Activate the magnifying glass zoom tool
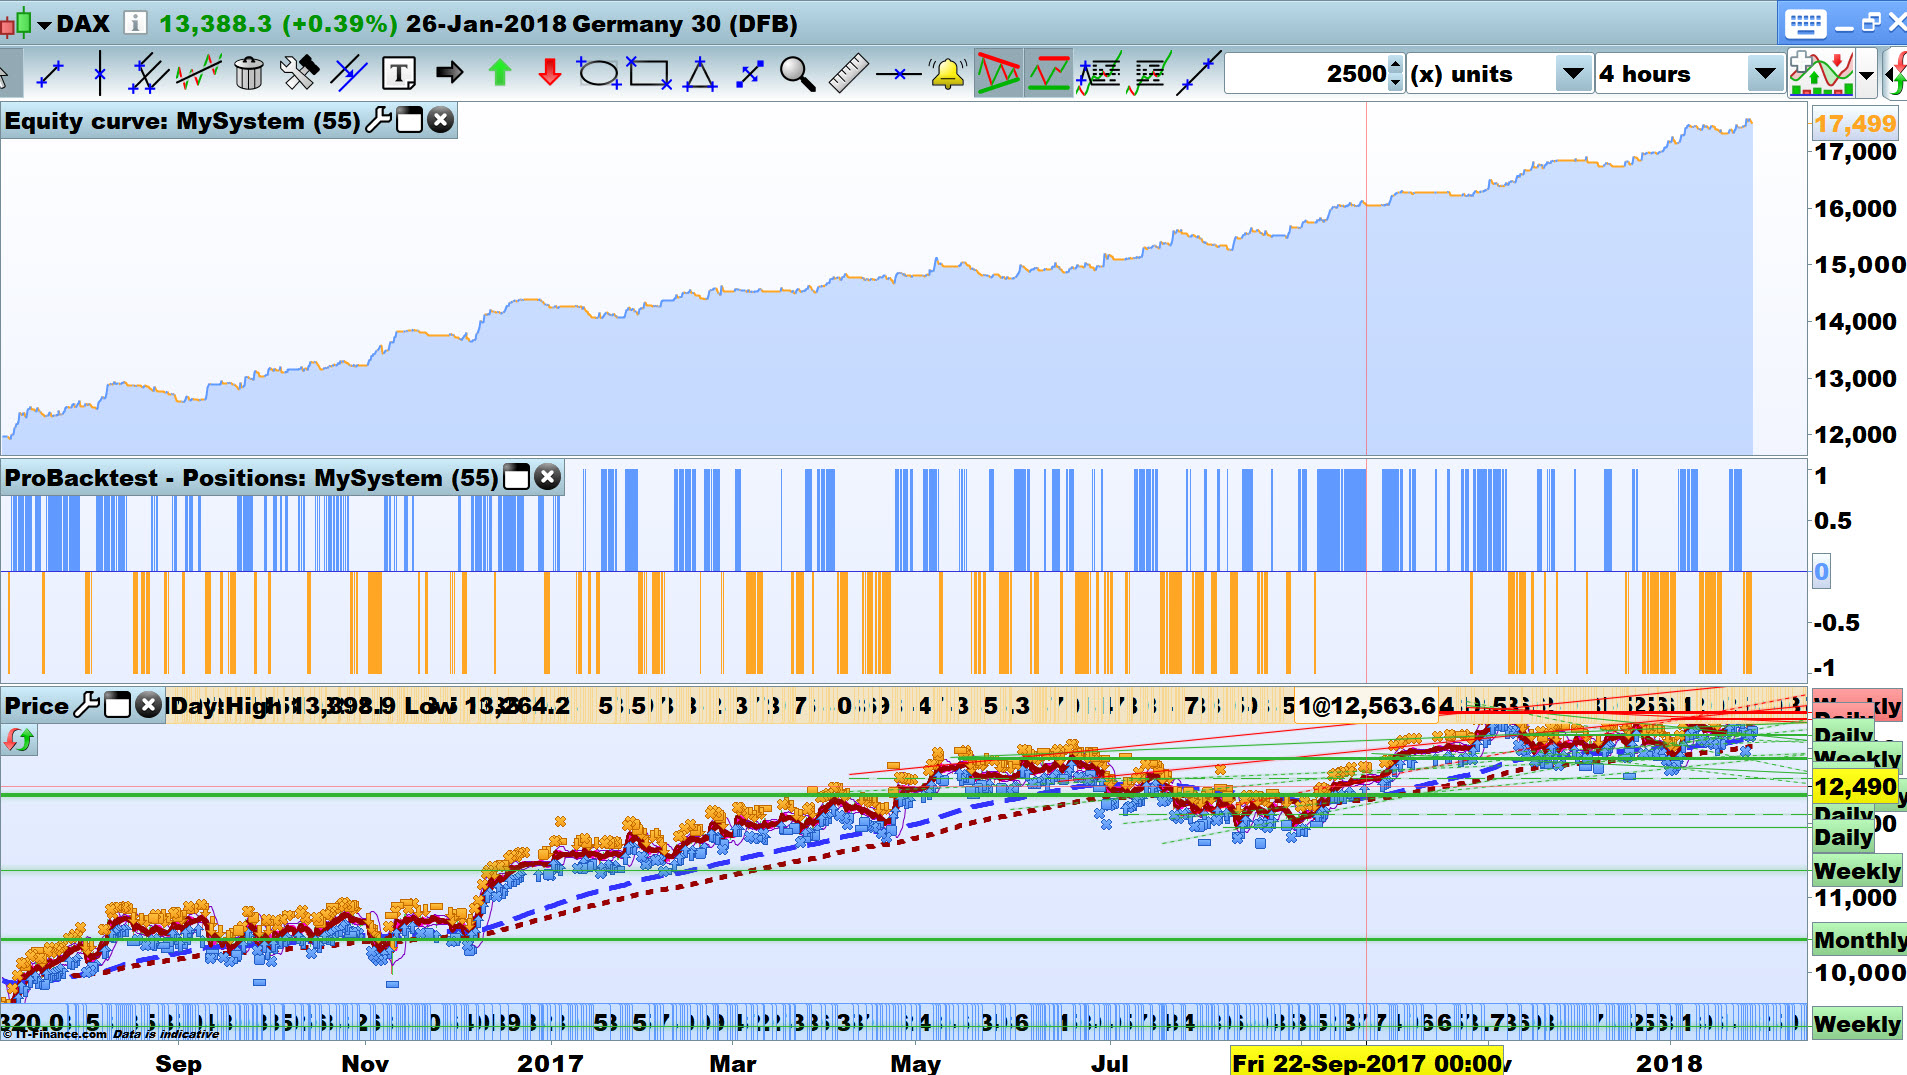The image size is (1907, 1075). (797, 73)
